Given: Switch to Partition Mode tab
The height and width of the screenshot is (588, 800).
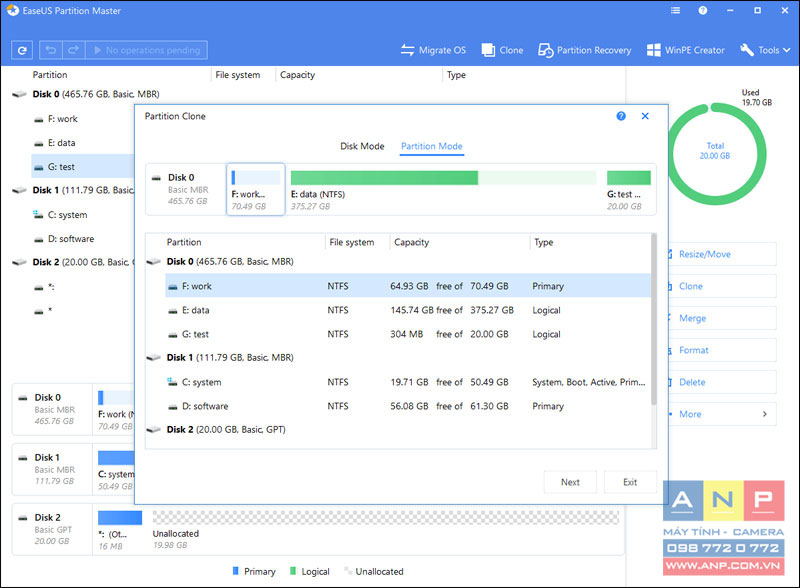Looking at the screenshot, I should [x=432, y=146].
